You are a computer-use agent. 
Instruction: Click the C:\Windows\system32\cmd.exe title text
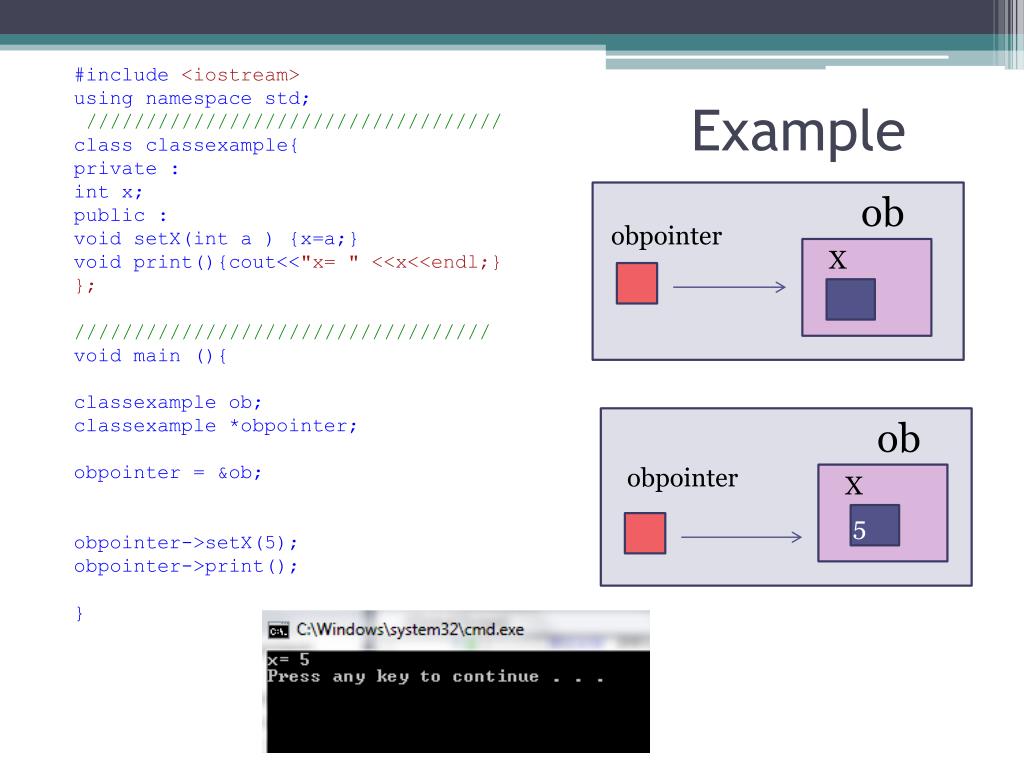[410, 630]
